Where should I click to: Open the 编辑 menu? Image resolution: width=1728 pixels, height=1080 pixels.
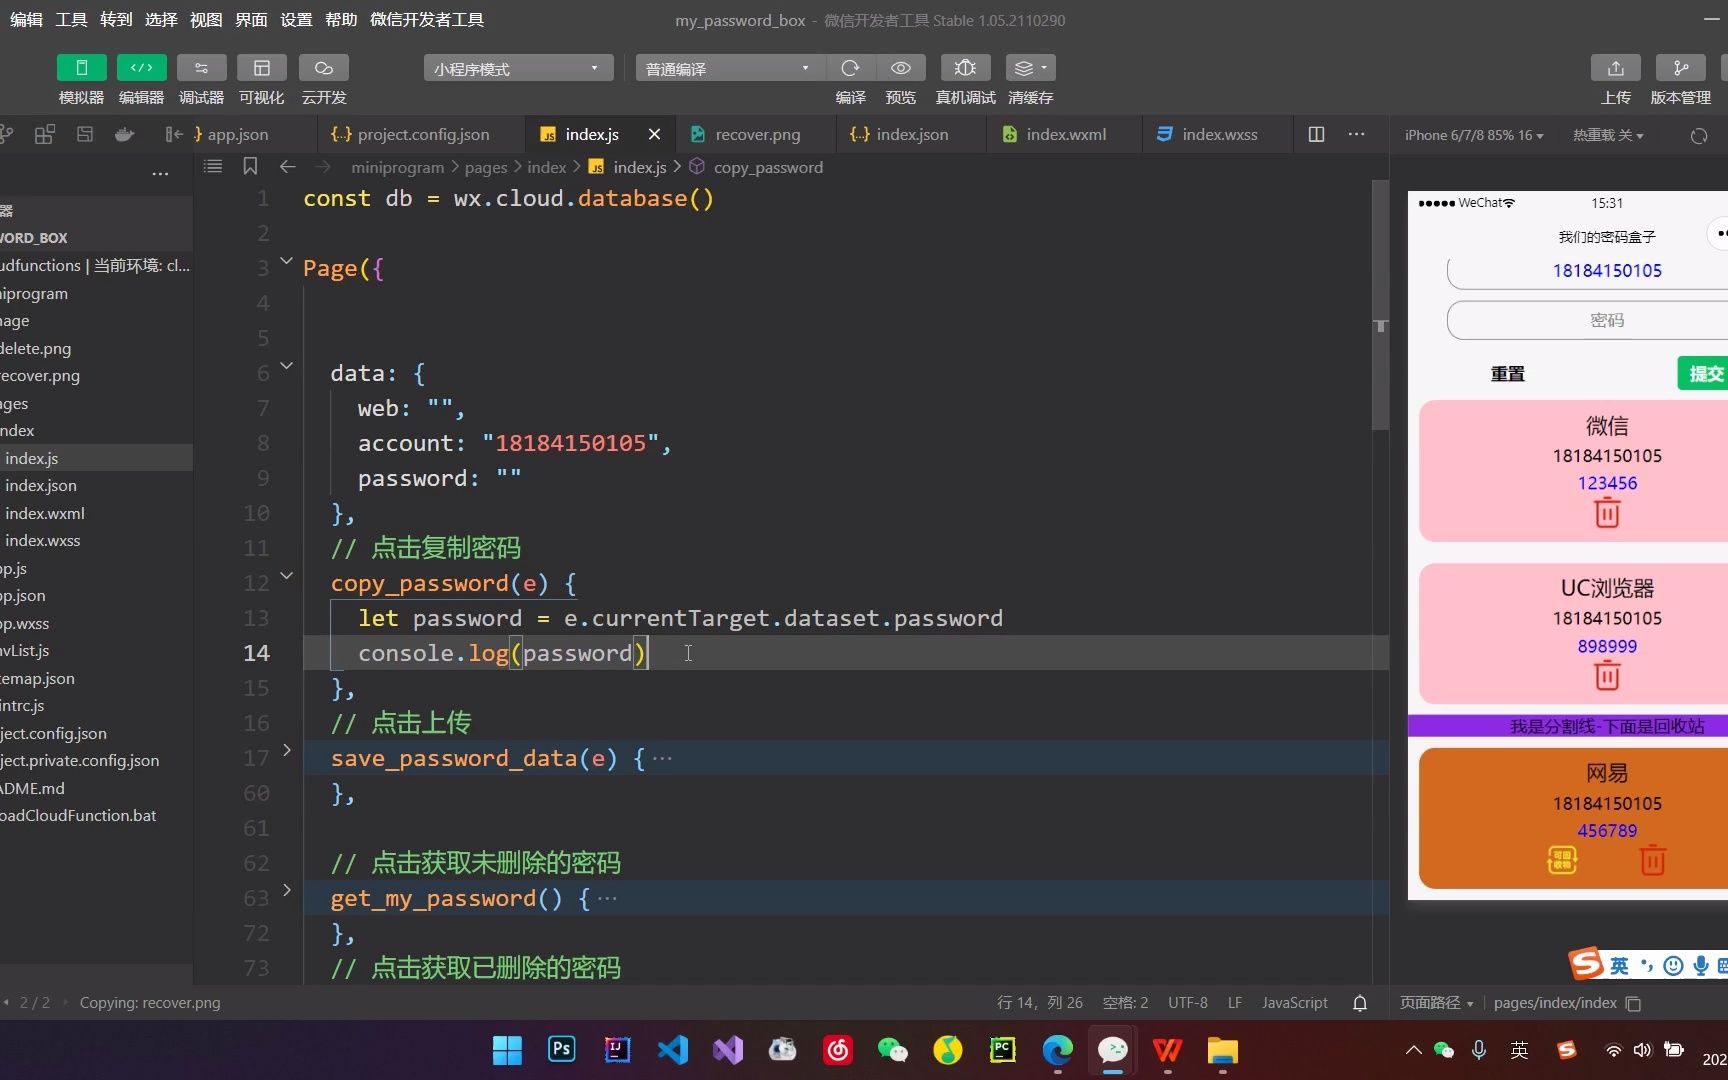coord(27,20)
